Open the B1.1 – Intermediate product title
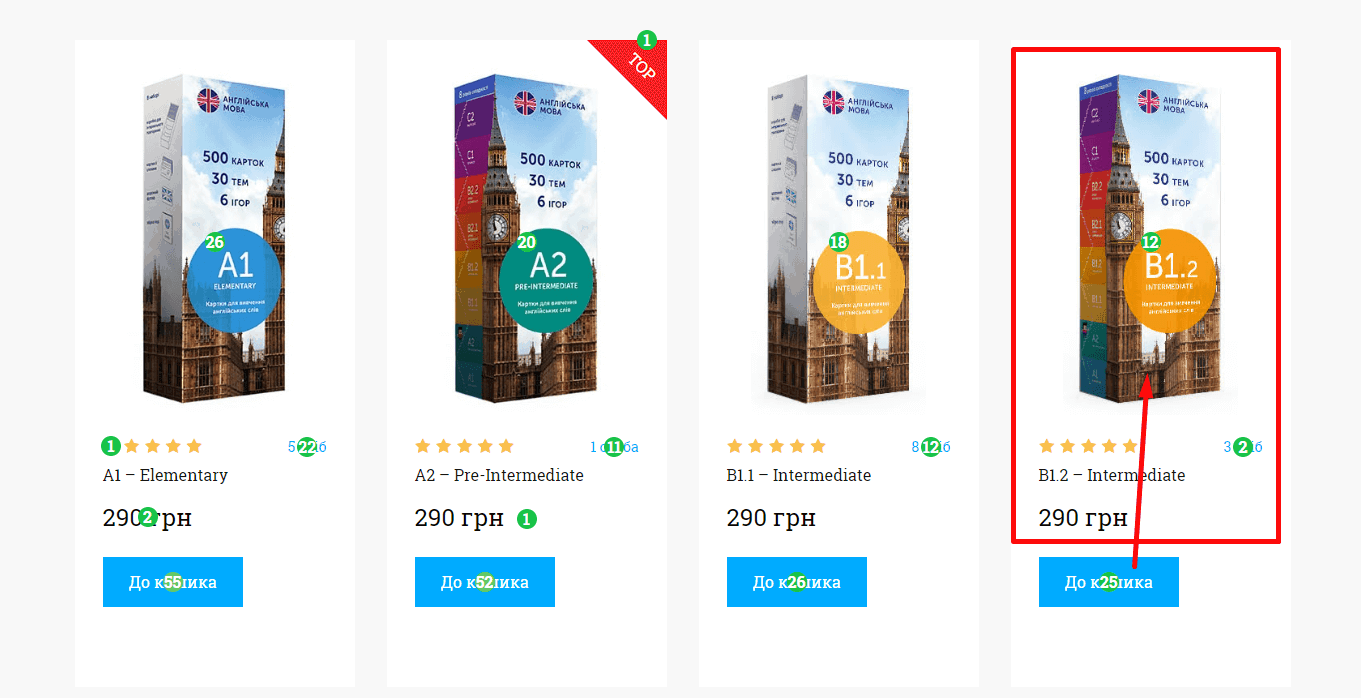Viewport: 1361px width, 698px height. 799,475
